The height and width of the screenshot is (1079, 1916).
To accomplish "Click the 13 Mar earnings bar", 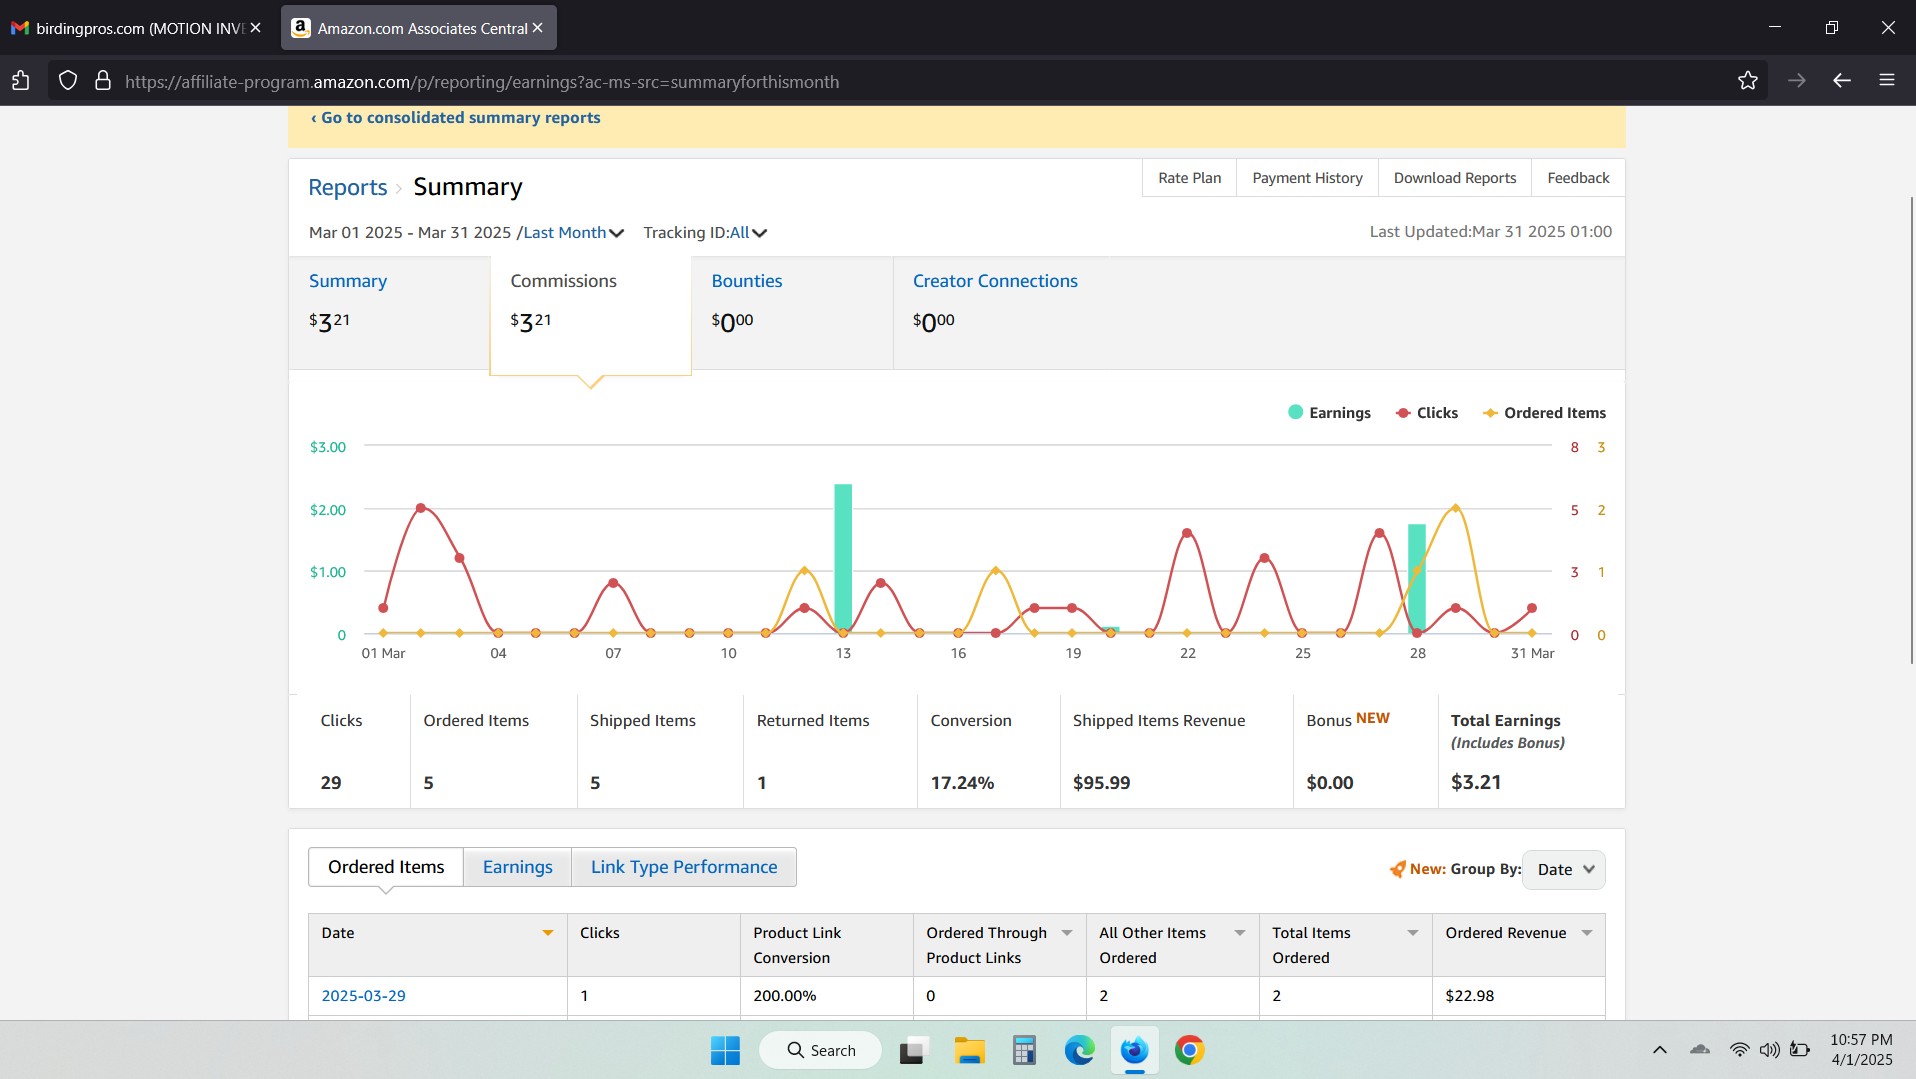I will (843, 558).
